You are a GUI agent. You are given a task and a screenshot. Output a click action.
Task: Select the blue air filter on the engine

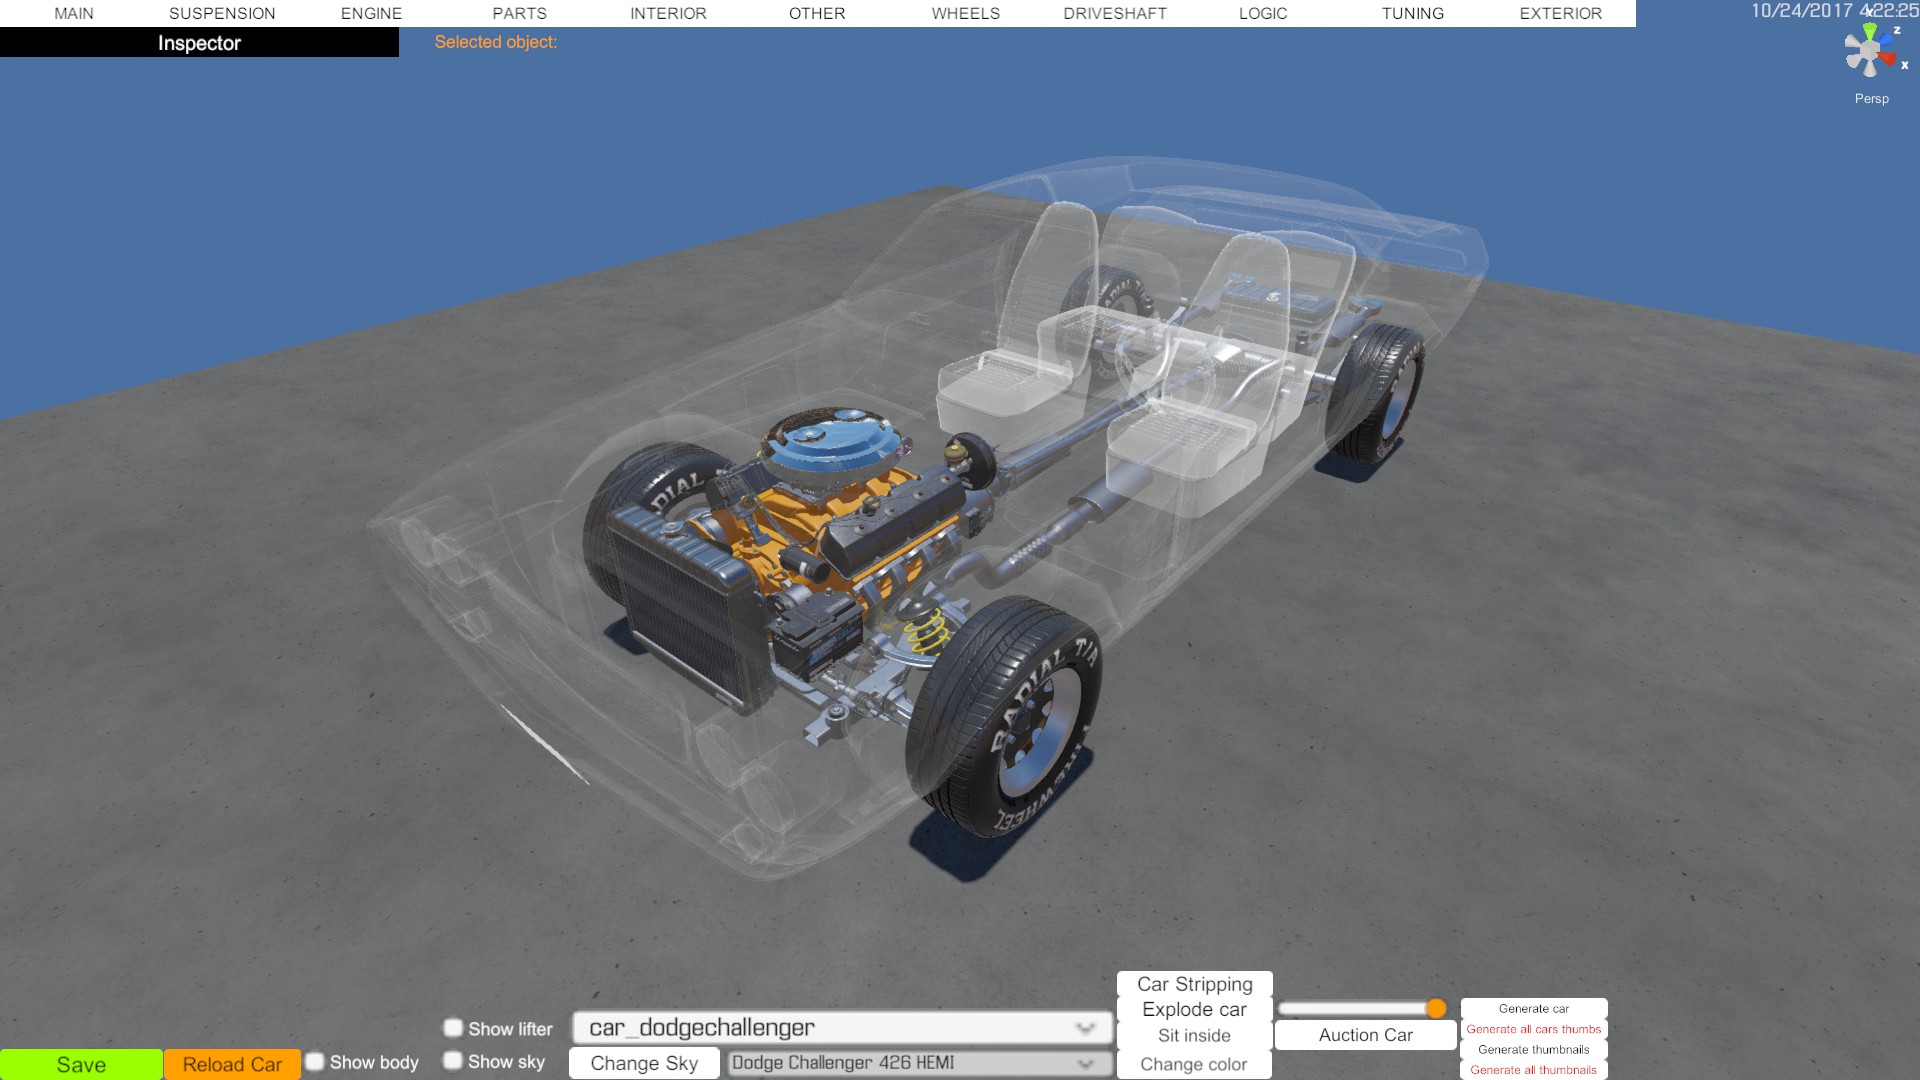pyautogui.click(x=832, y=440)
